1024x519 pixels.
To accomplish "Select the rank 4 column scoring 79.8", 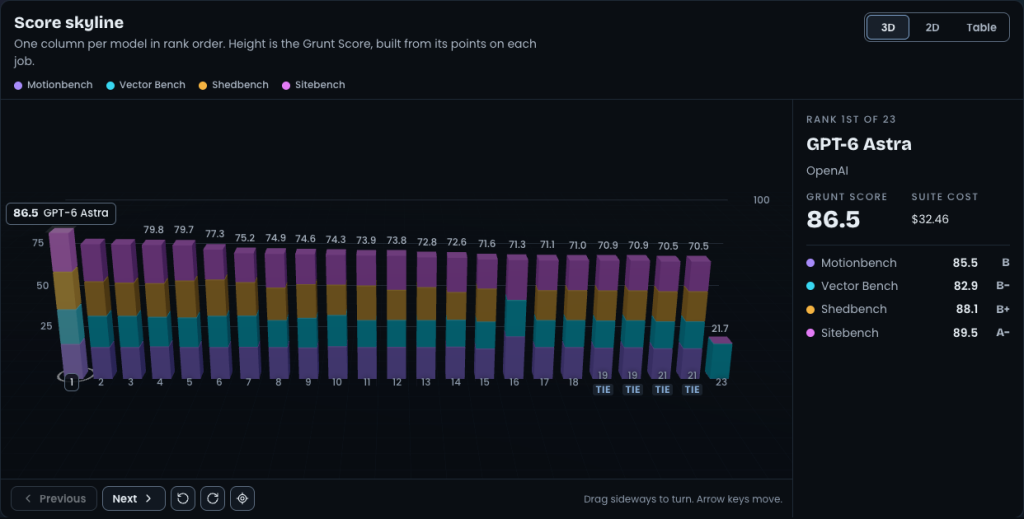I will click(x=158, y=309).
